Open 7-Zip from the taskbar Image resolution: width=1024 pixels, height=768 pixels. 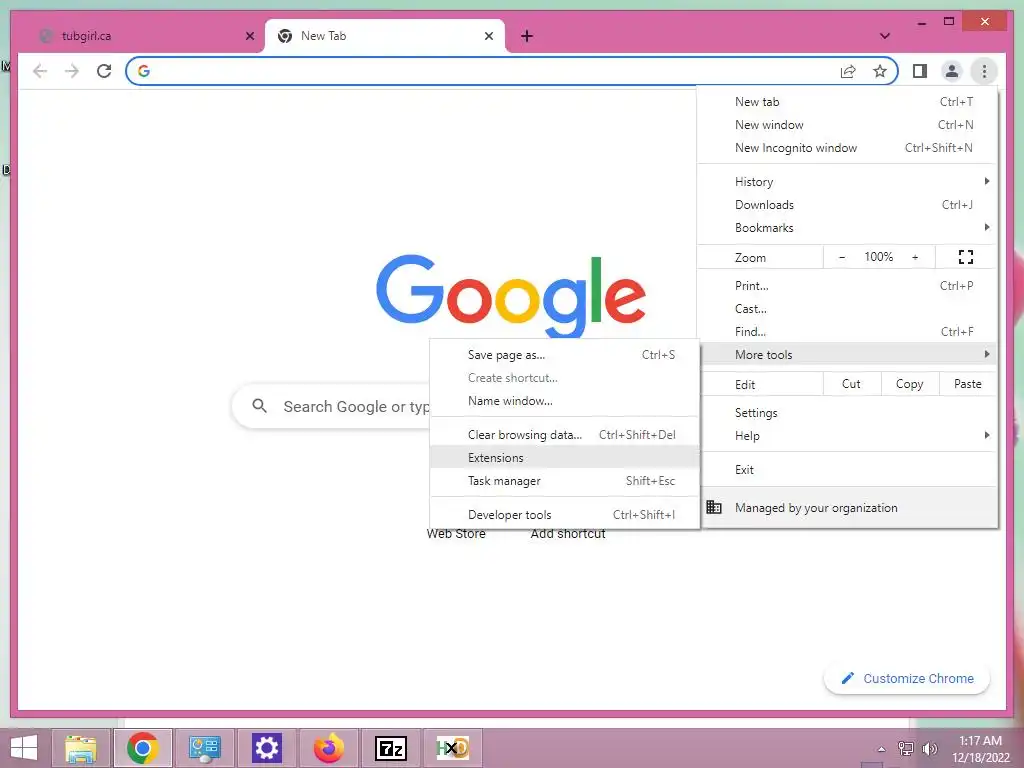click(x=391, y=748)
